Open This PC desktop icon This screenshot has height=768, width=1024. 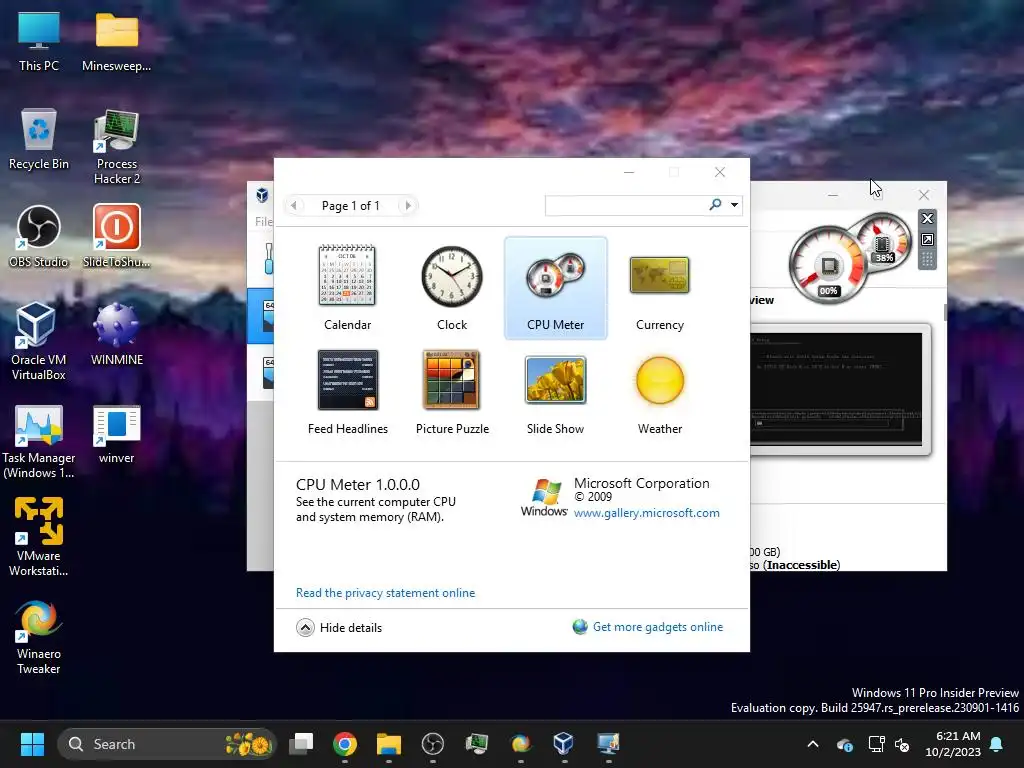[x=39, y=42]
